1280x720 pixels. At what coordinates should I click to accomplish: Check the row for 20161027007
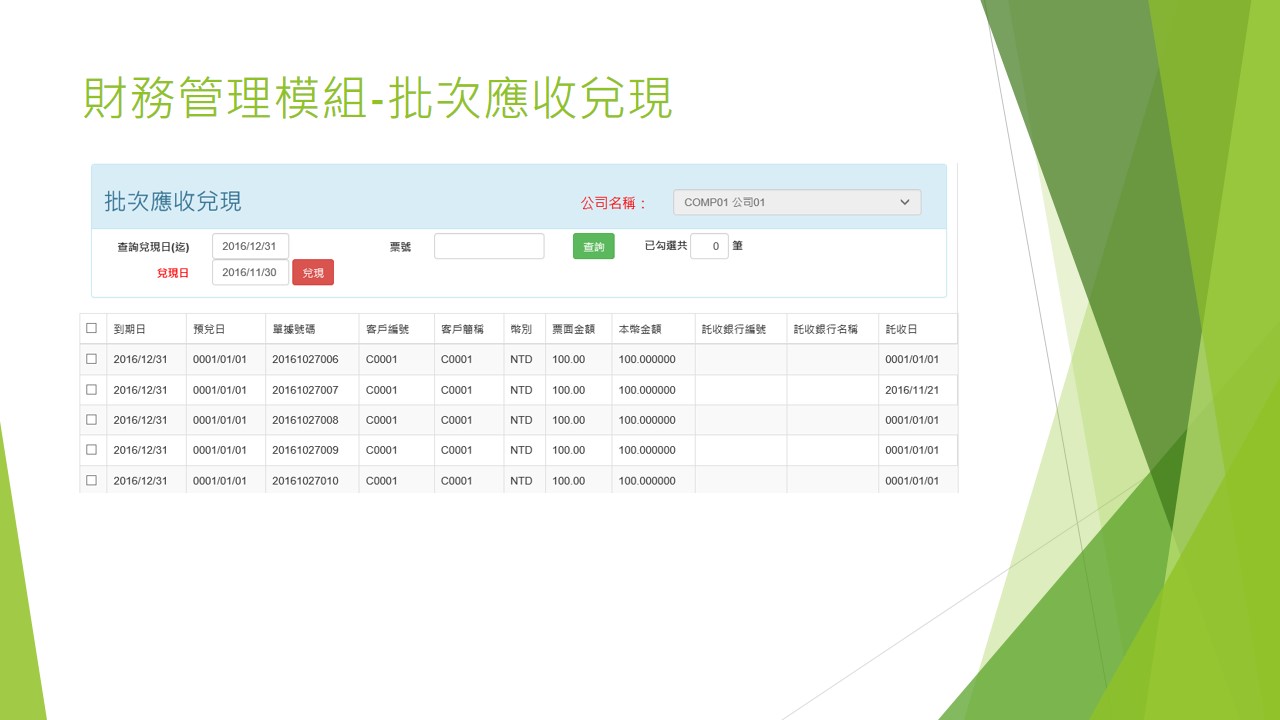tap(92, 389)
